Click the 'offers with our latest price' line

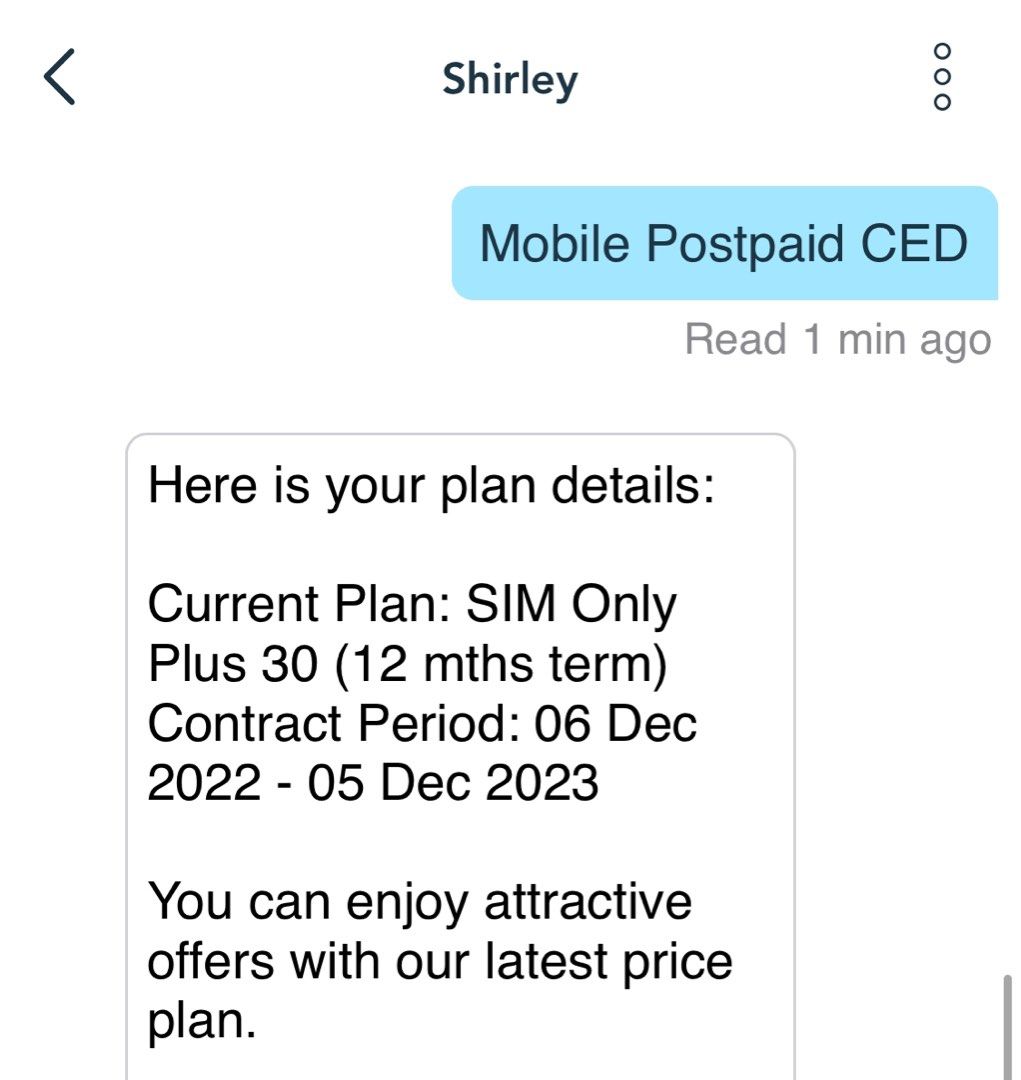[x=440, y=962]
